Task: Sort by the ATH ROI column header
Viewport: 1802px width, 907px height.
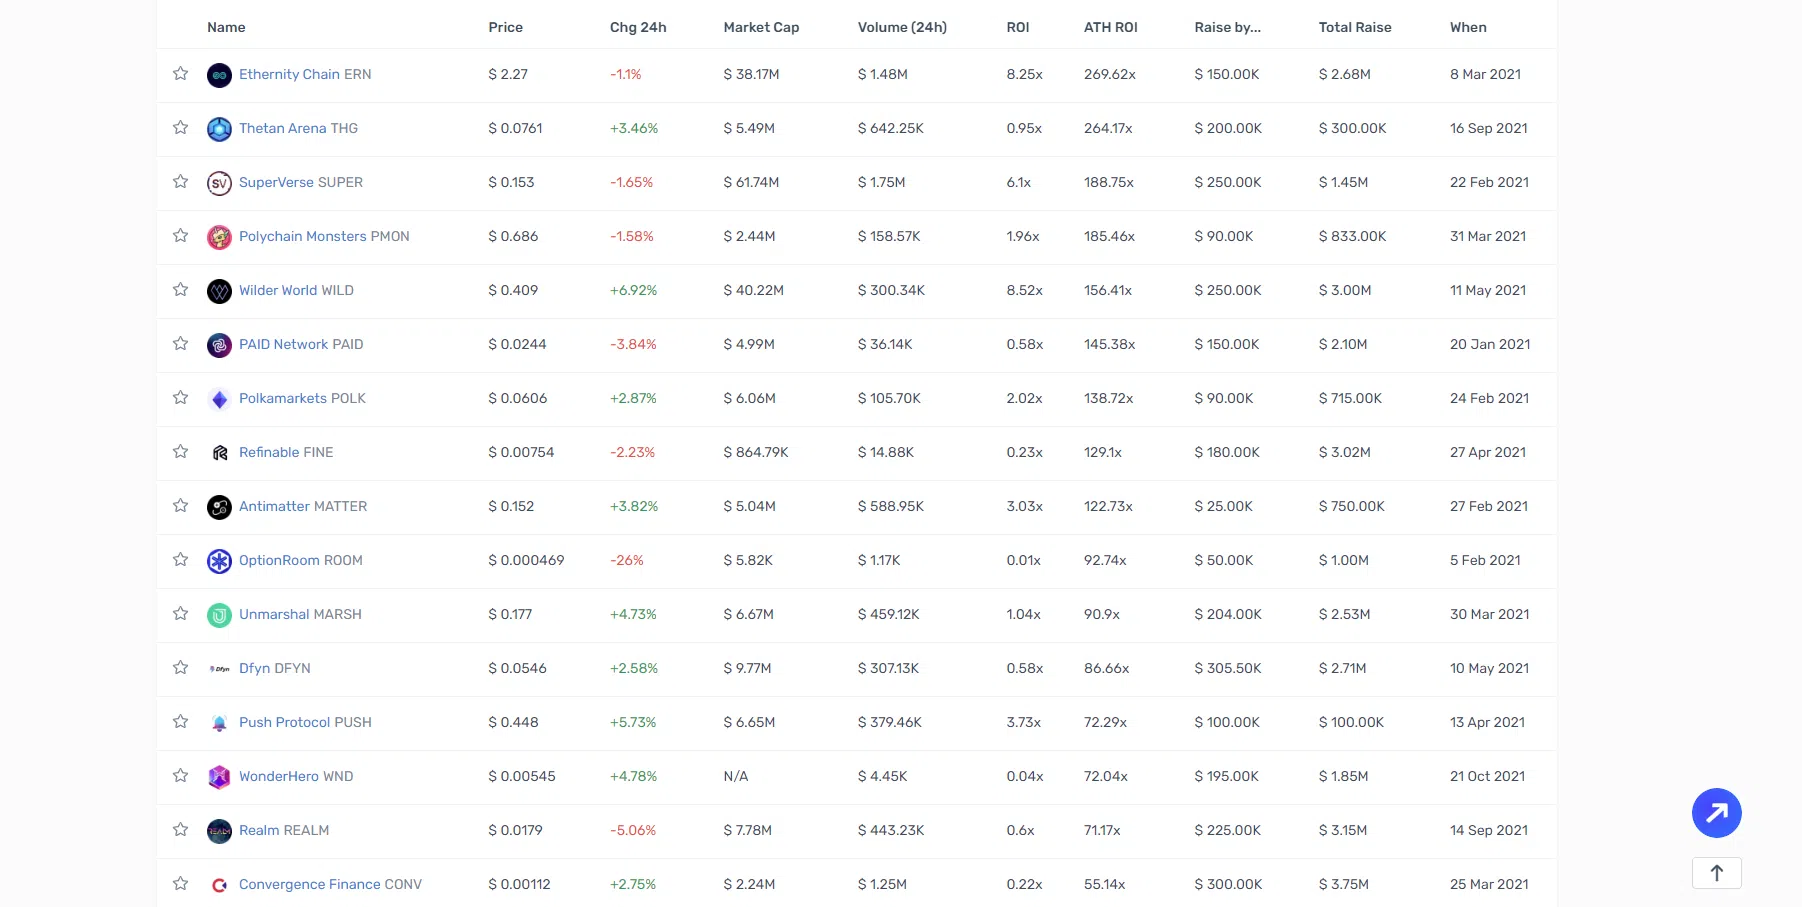Action: pos(1110,27)
